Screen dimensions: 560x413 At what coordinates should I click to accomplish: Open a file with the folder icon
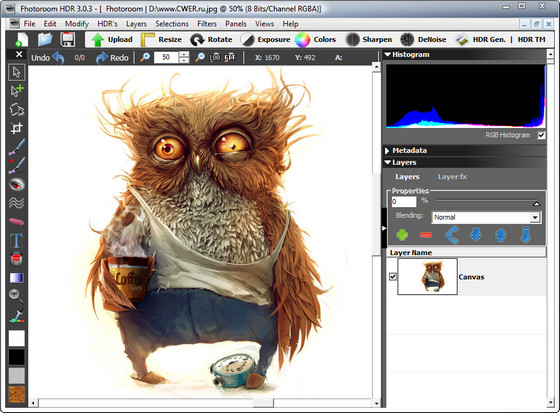pyautogui.click(x=45, y=39)
